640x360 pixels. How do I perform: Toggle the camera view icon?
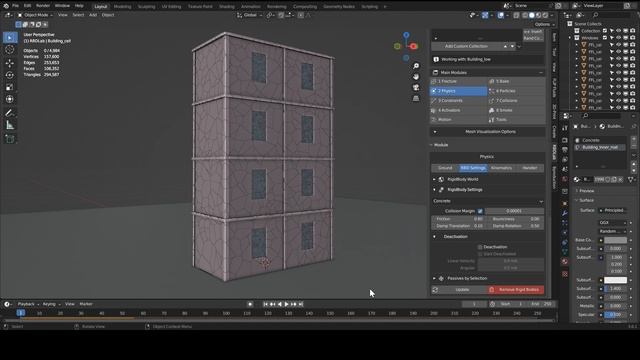click(x=416, y=87)
